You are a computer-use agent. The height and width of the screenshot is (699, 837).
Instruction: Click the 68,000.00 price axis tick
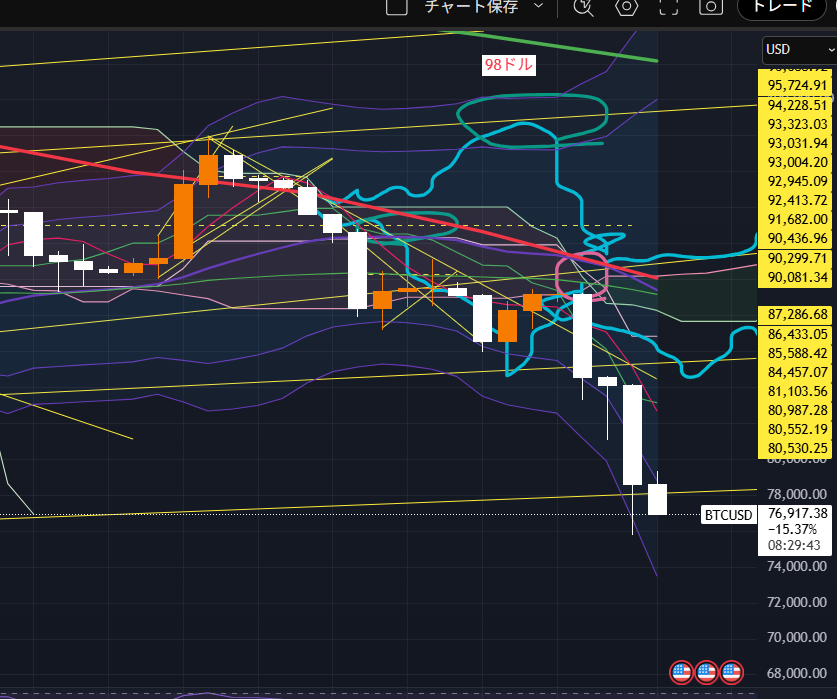tap(796, 673)
